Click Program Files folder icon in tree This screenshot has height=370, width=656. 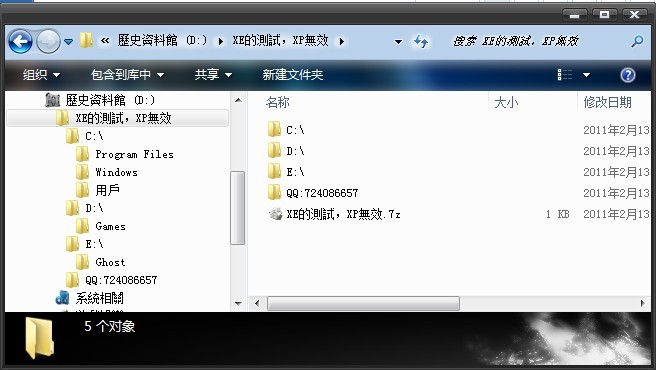coord(82,154)
